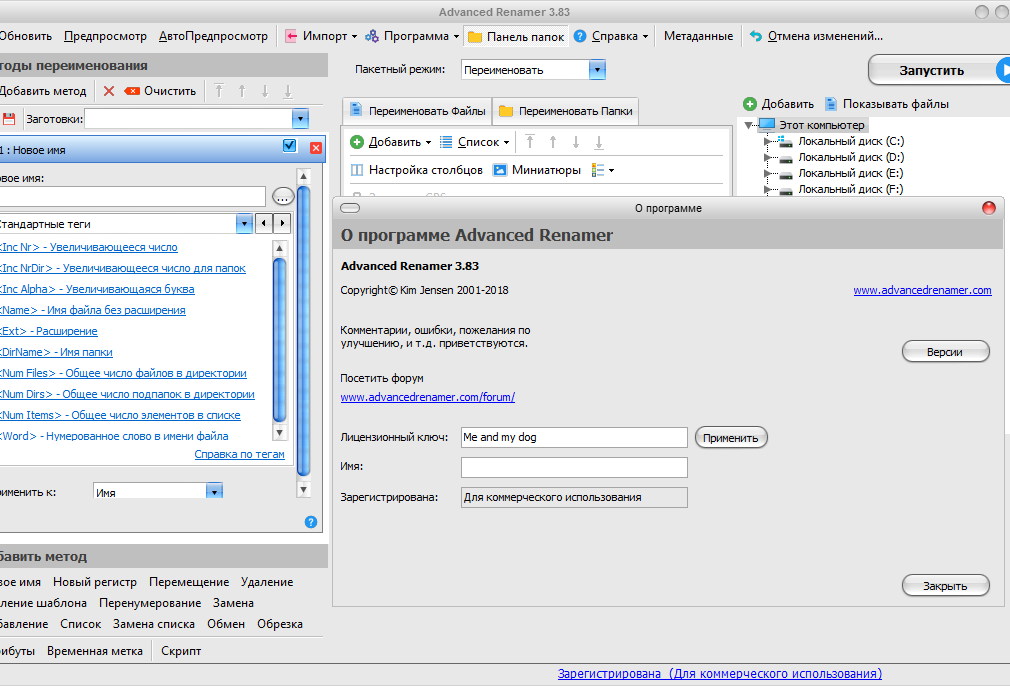The image size is (1010, 686).
Task: Click the Миниатюры thumbnails icon
Action: point(500,170)
